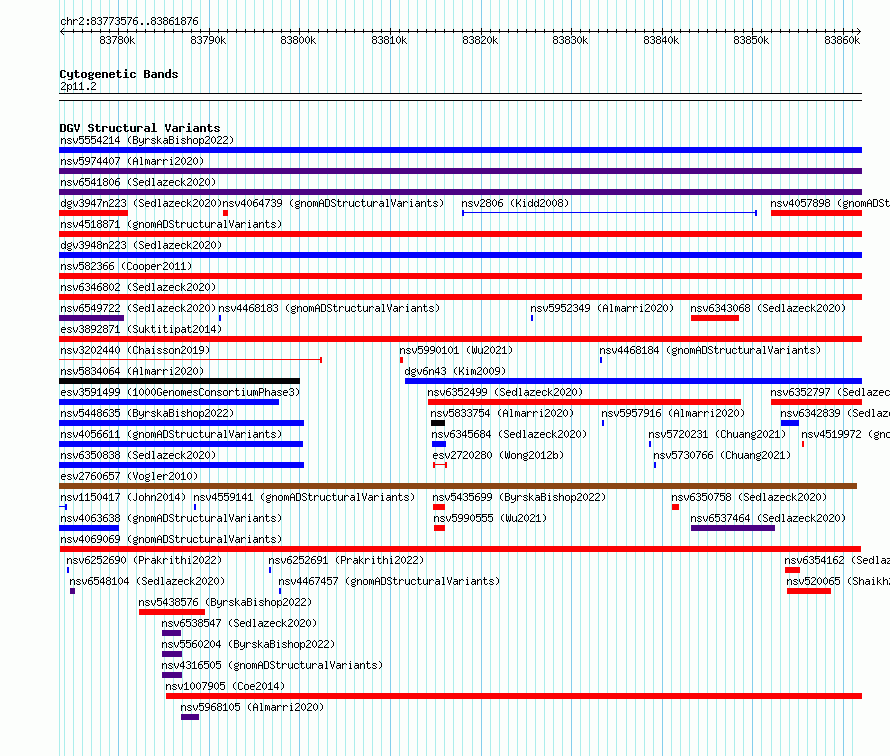Click the nsv6252690 (Prakrithi2022) label
This screenshot has width=890, height=756.
[144, 560]
